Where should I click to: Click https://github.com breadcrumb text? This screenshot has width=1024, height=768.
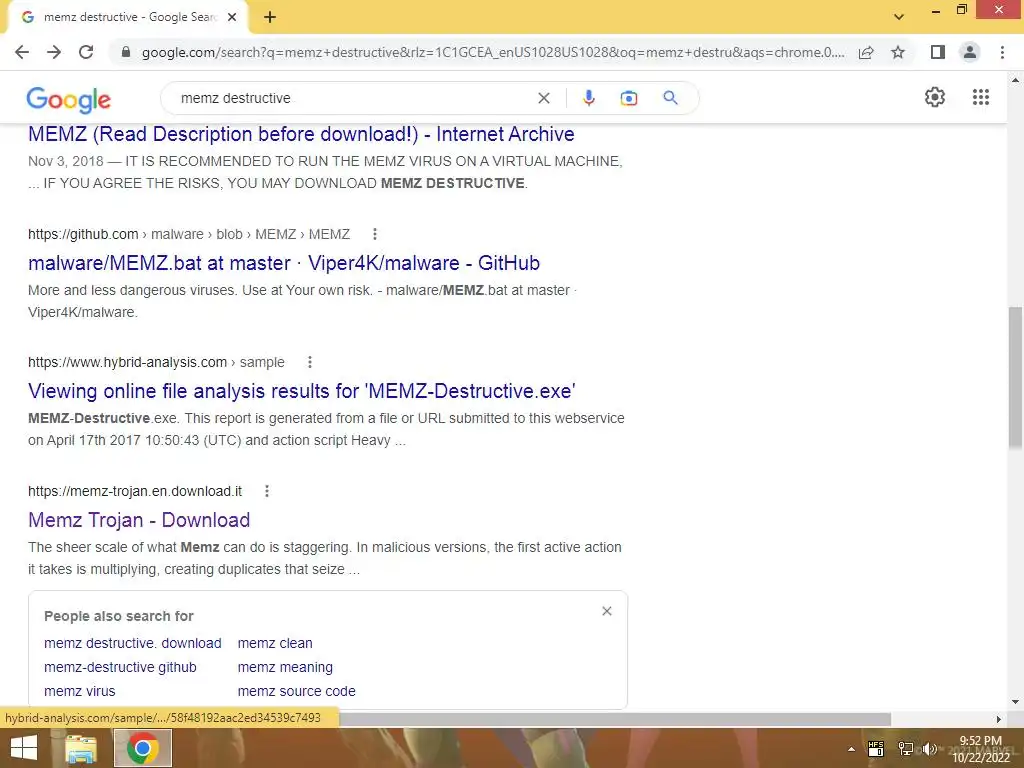coord(83,234)
